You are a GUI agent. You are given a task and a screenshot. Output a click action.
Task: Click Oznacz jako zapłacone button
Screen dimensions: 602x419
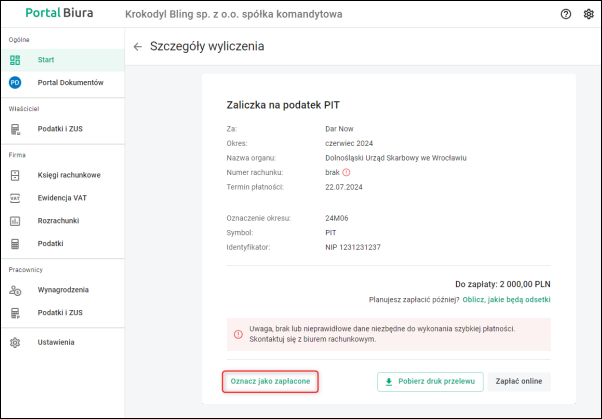[270, 382]
